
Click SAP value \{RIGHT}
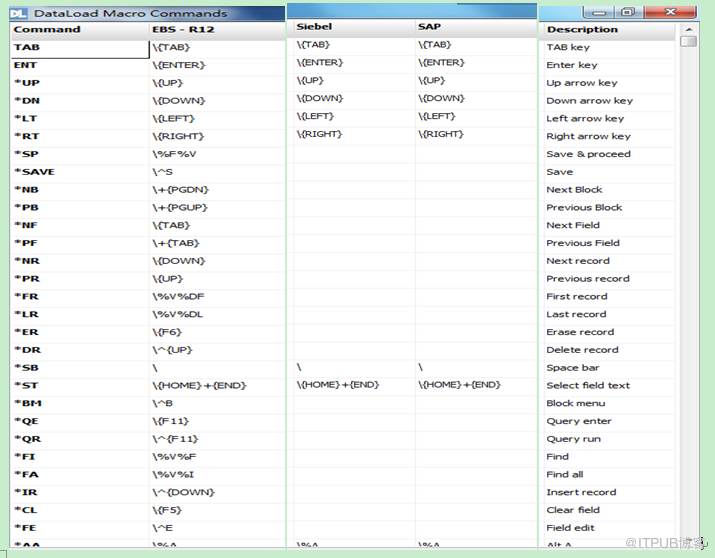441,134
